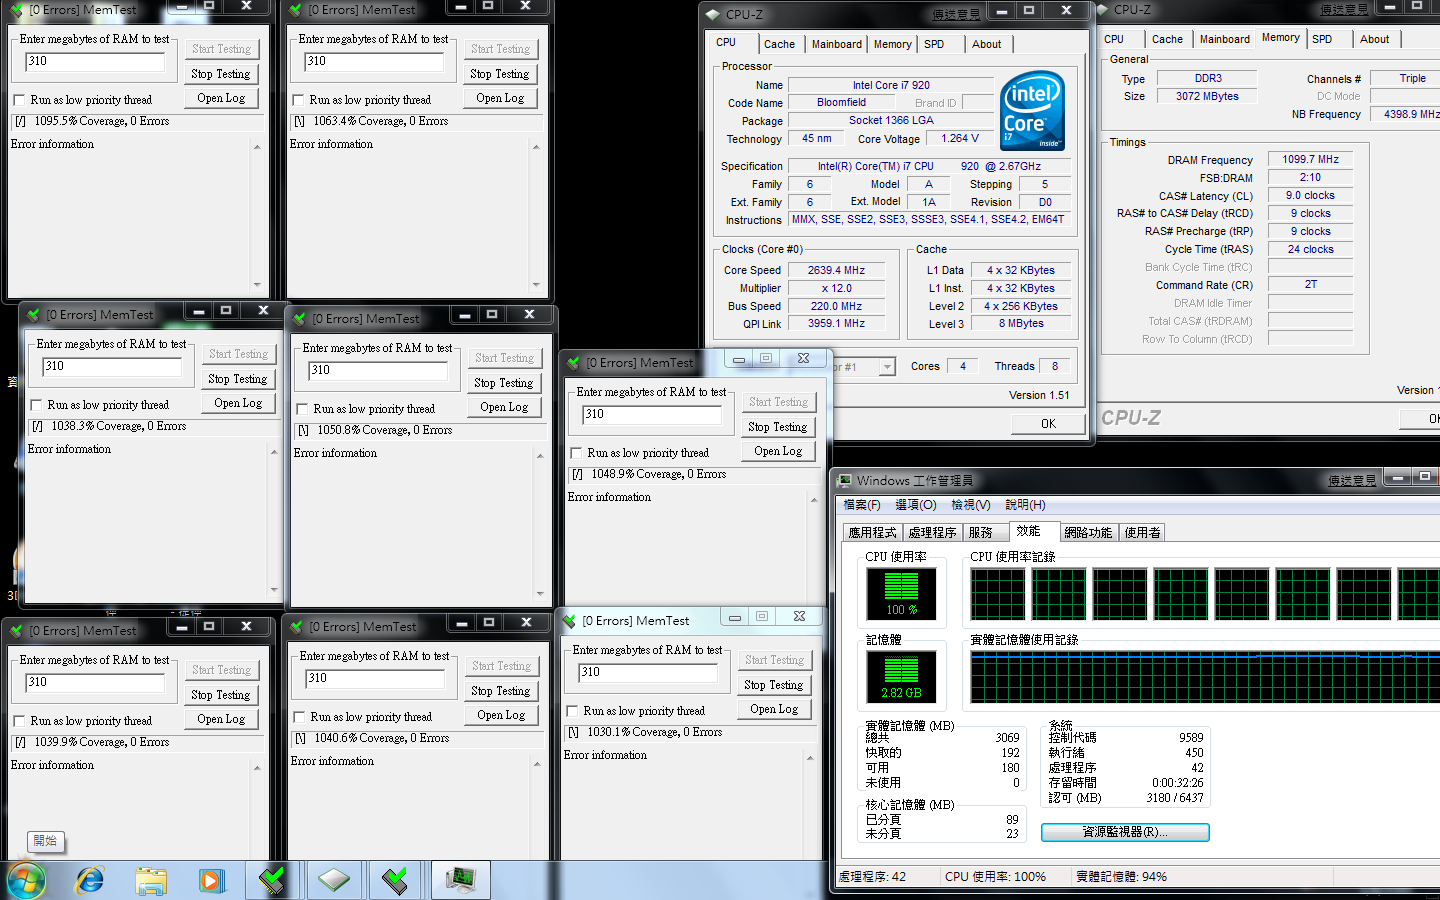Click CAS# Latency value 9.0 clocks
The image size is (1440, 900).
(1310, 195)
